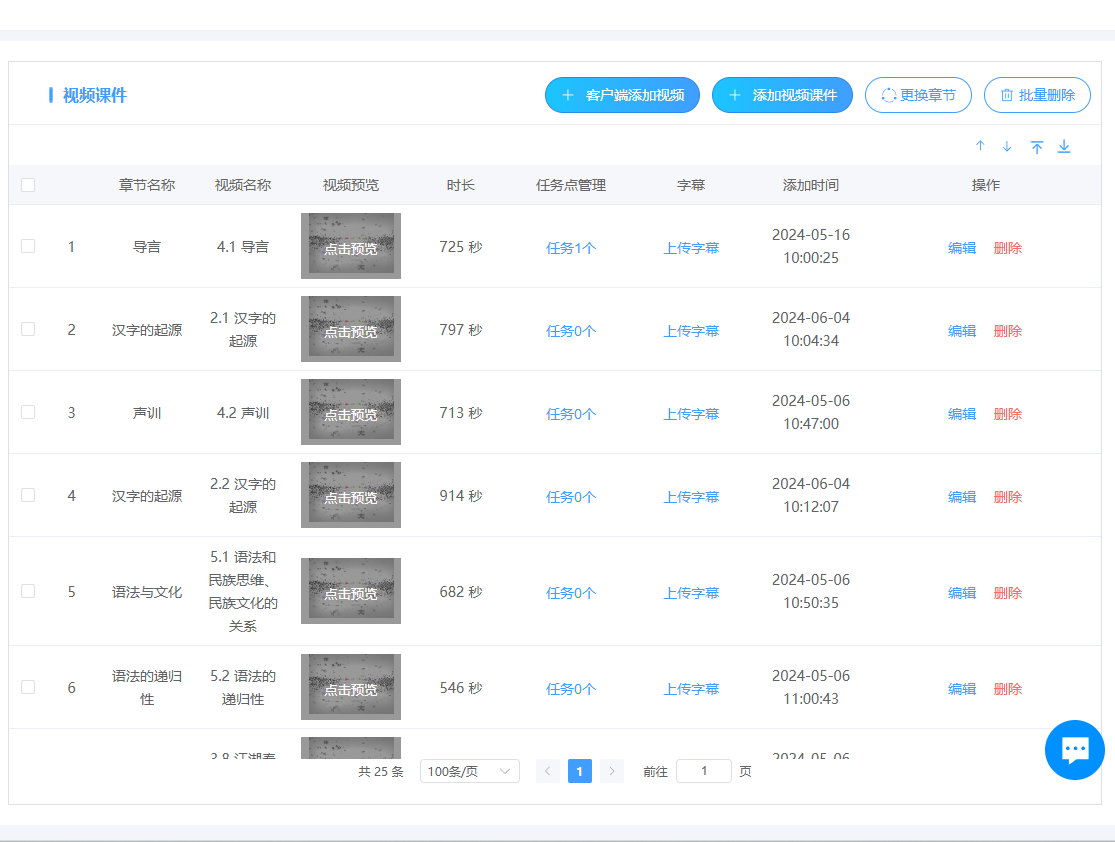This screenshot has height=842, width=1115.
Task: Click 添加视频课件 button
Action: pyautogui.click(x=782, y=95)
